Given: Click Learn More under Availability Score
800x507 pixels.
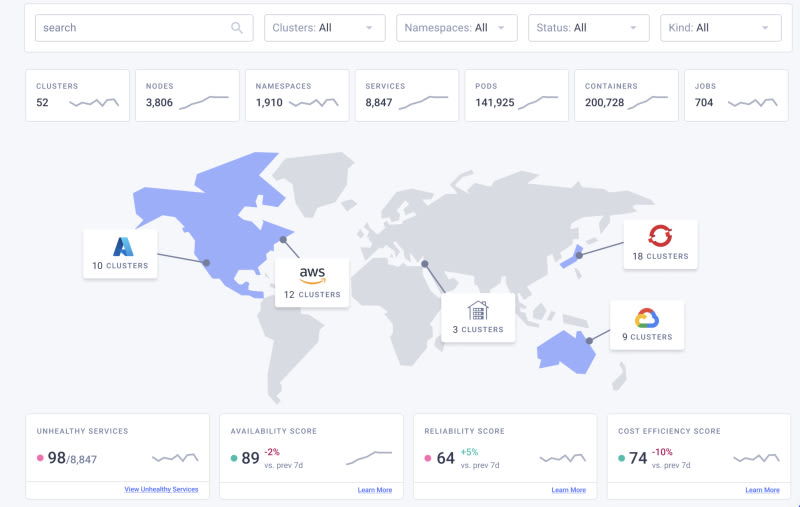Looking at the screenshot, I should [x=375, y=490].
